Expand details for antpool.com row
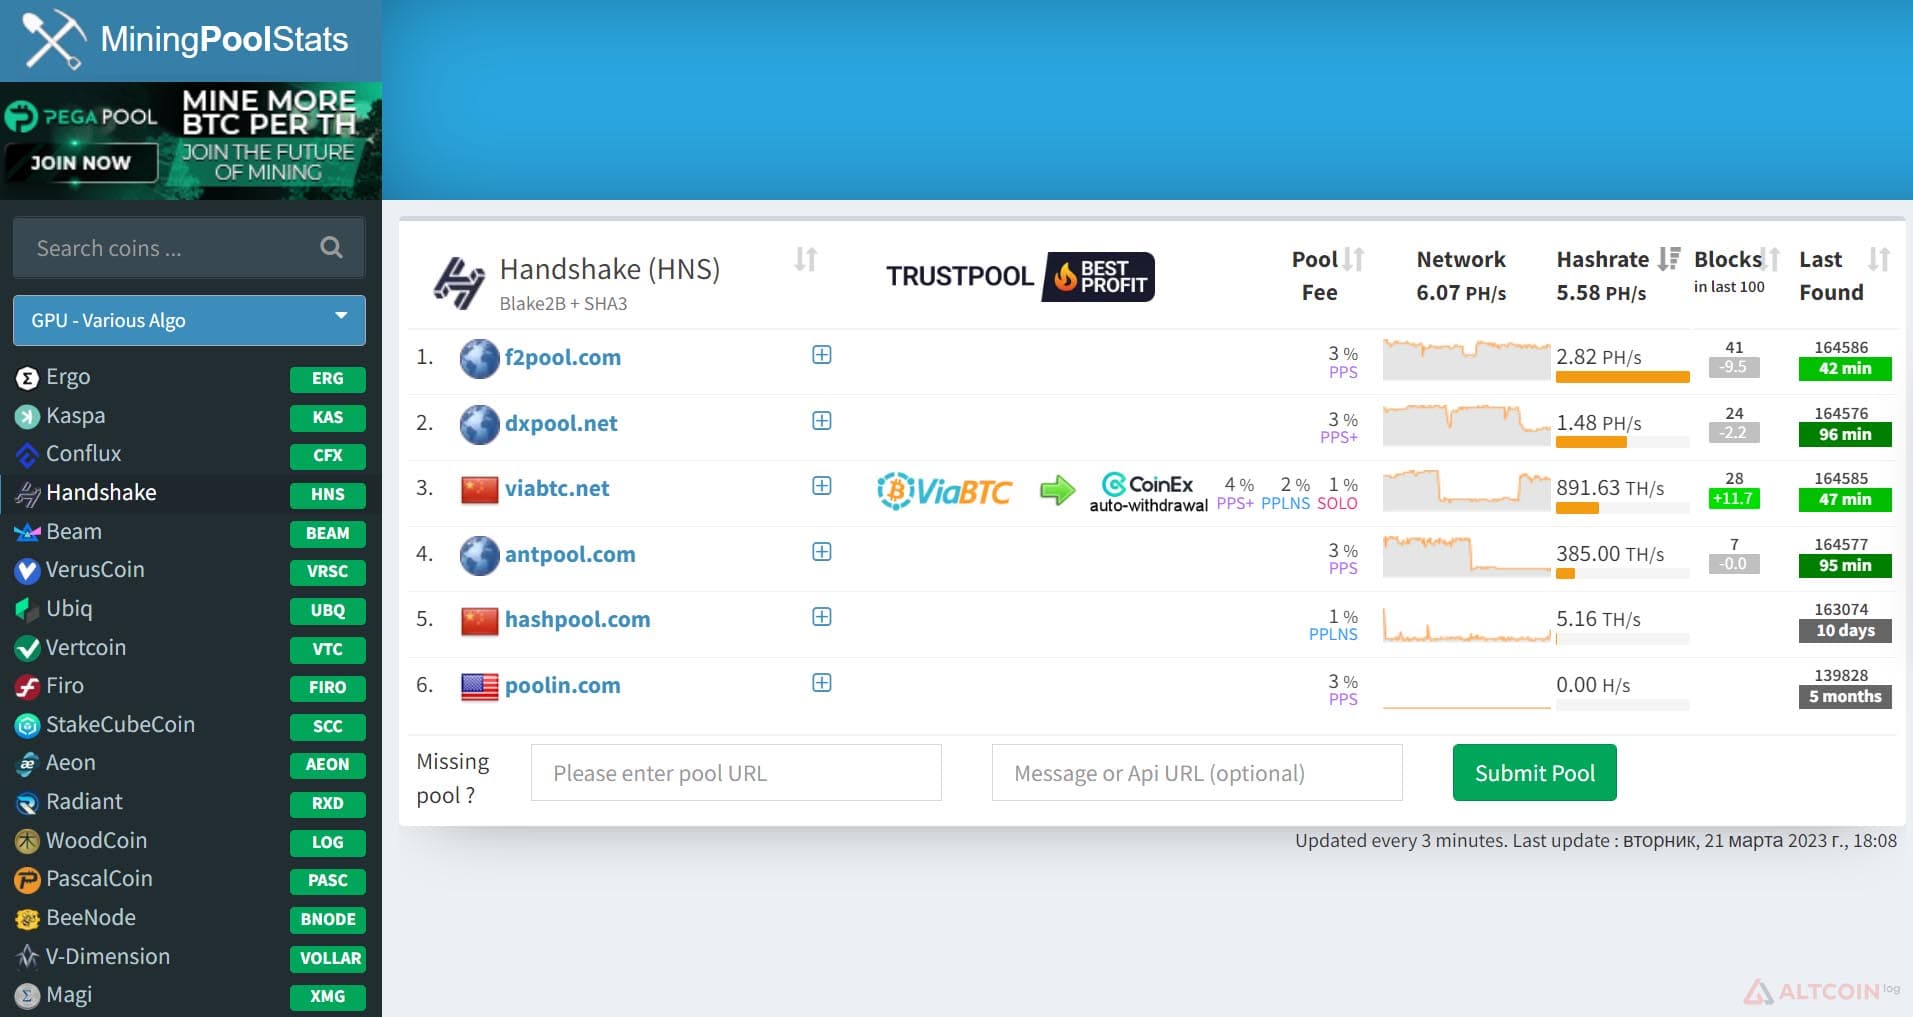 coord(822,552)
